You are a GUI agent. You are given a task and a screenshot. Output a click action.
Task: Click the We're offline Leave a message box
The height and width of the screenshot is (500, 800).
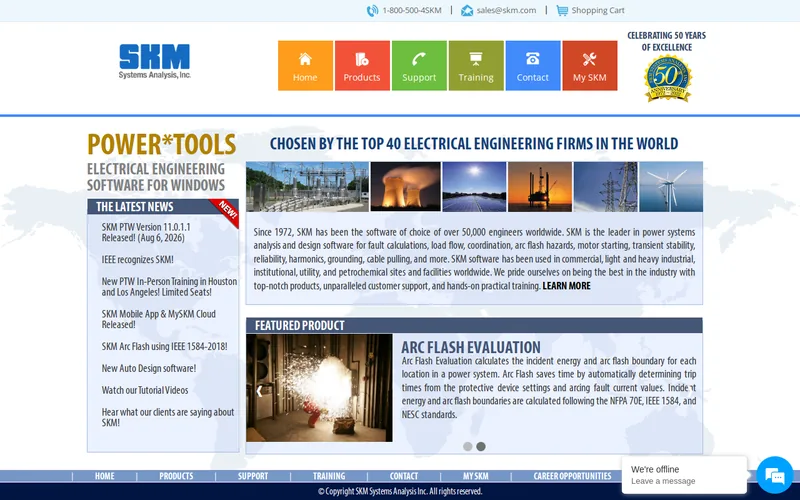684,475
